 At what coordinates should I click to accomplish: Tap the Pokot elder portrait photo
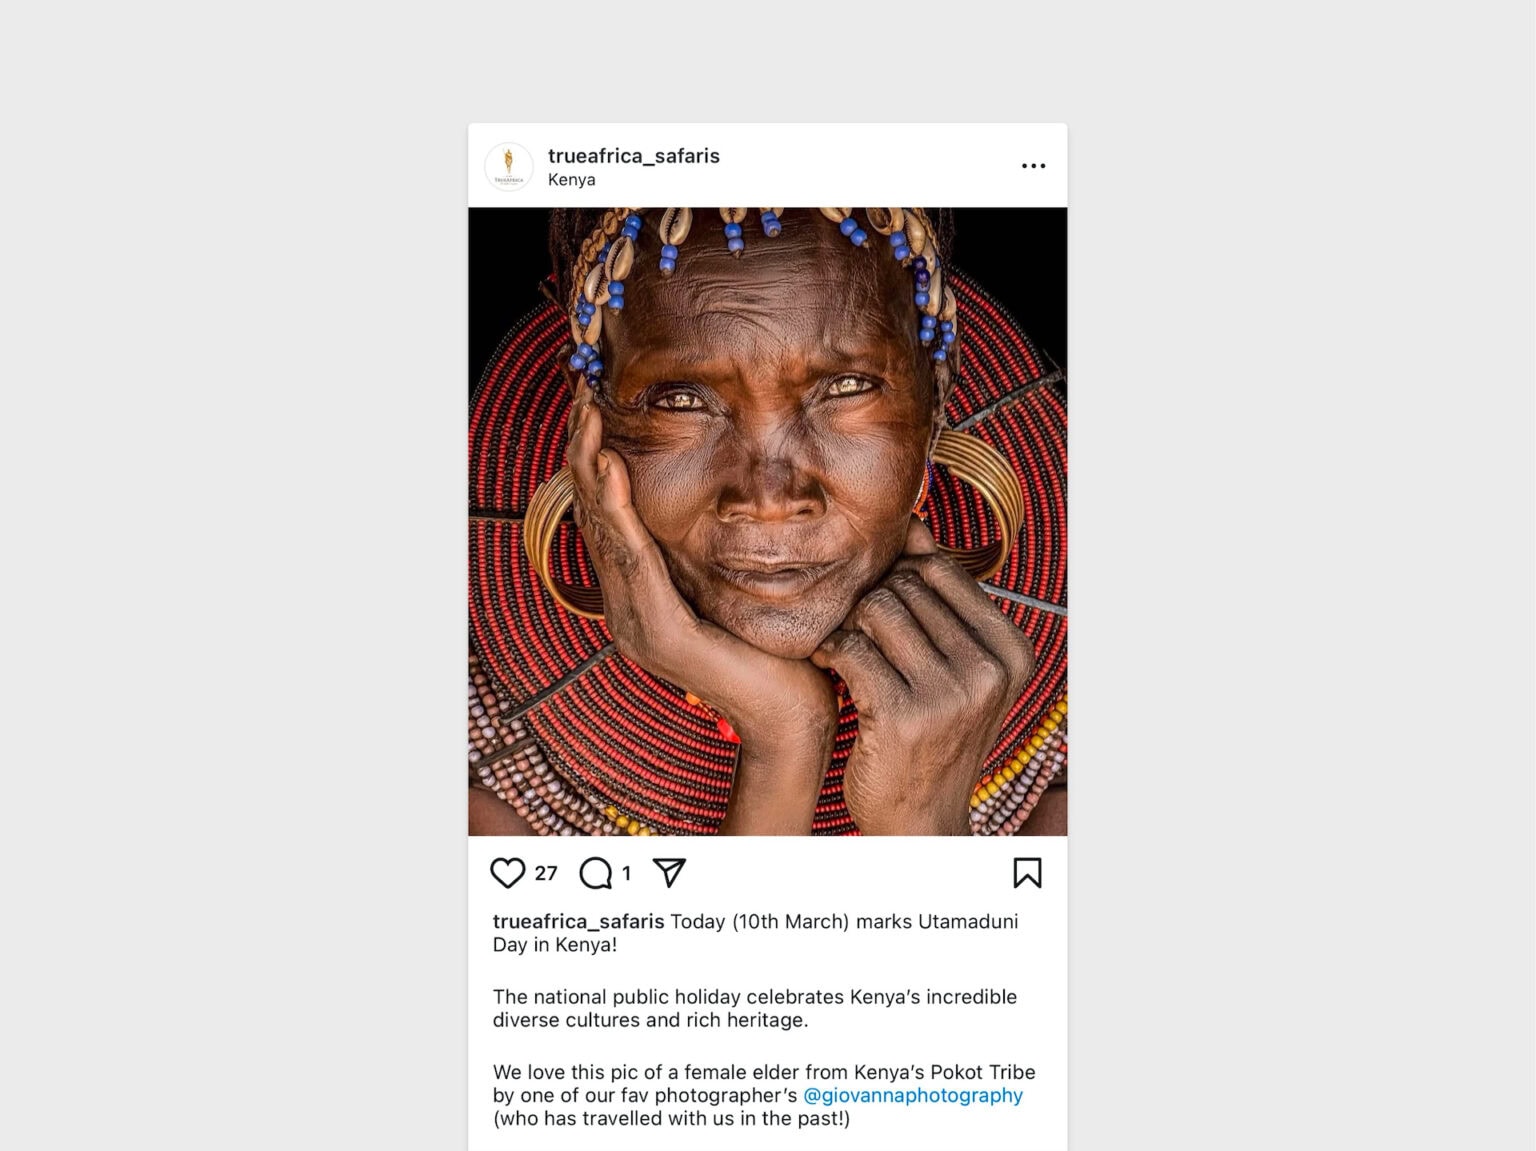[767, 521]
